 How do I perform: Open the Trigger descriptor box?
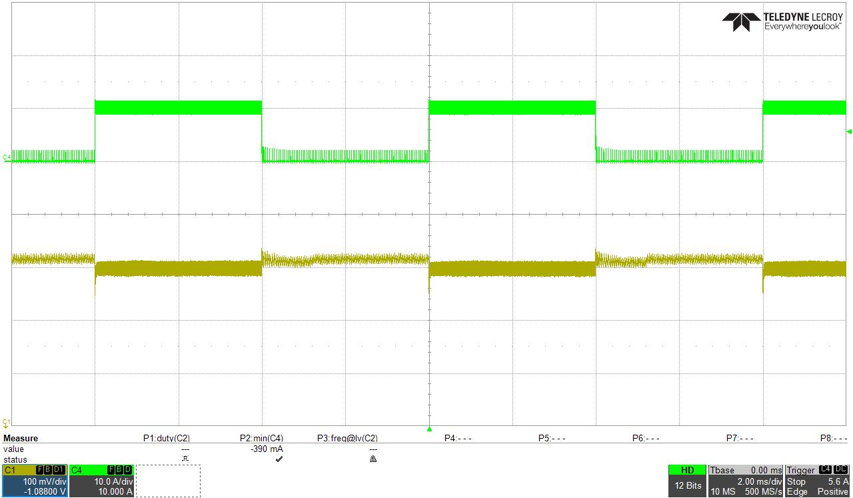816,480
